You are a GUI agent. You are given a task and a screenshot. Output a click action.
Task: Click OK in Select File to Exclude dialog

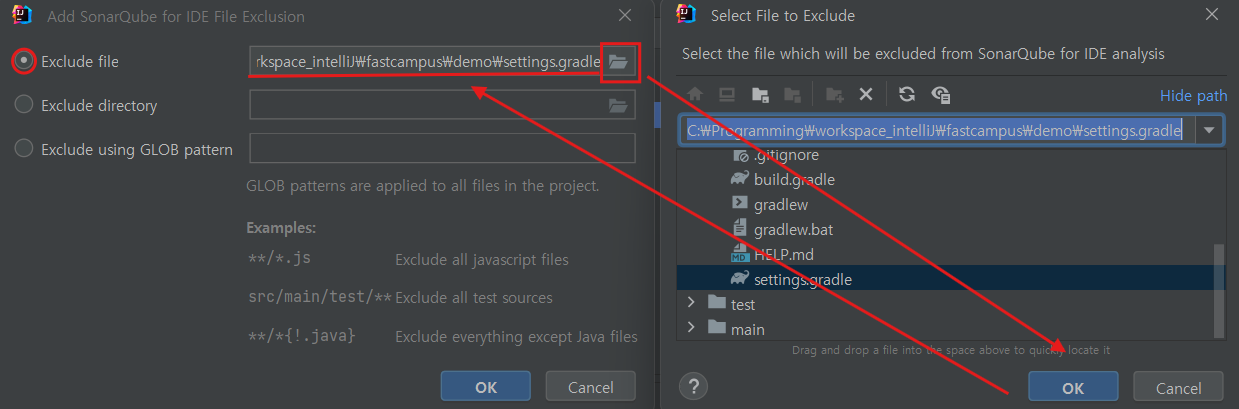coord(1073,388)
